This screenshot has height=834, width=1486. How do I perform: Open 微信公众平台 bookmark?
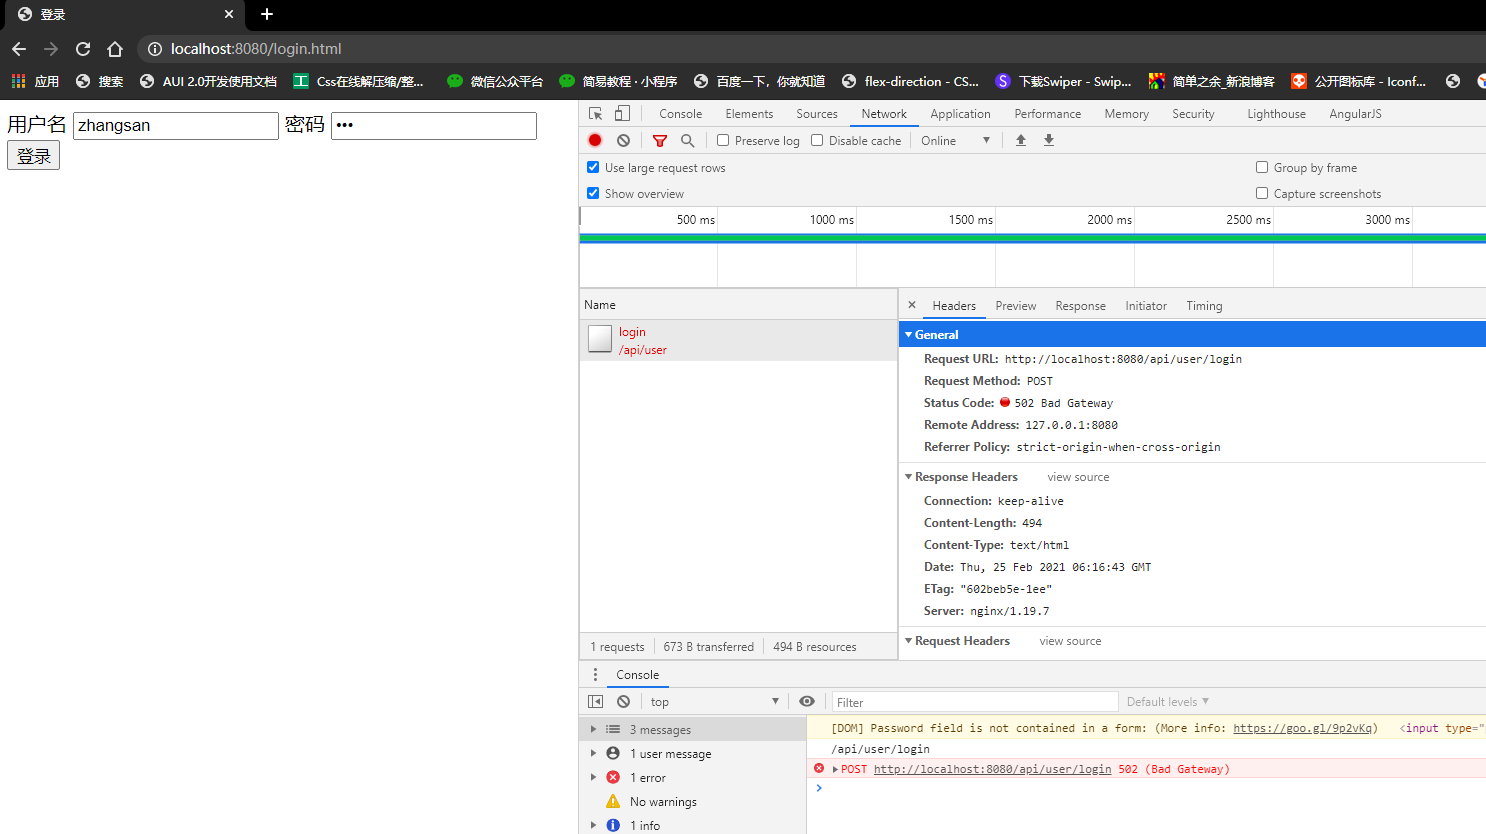(495, 81)
